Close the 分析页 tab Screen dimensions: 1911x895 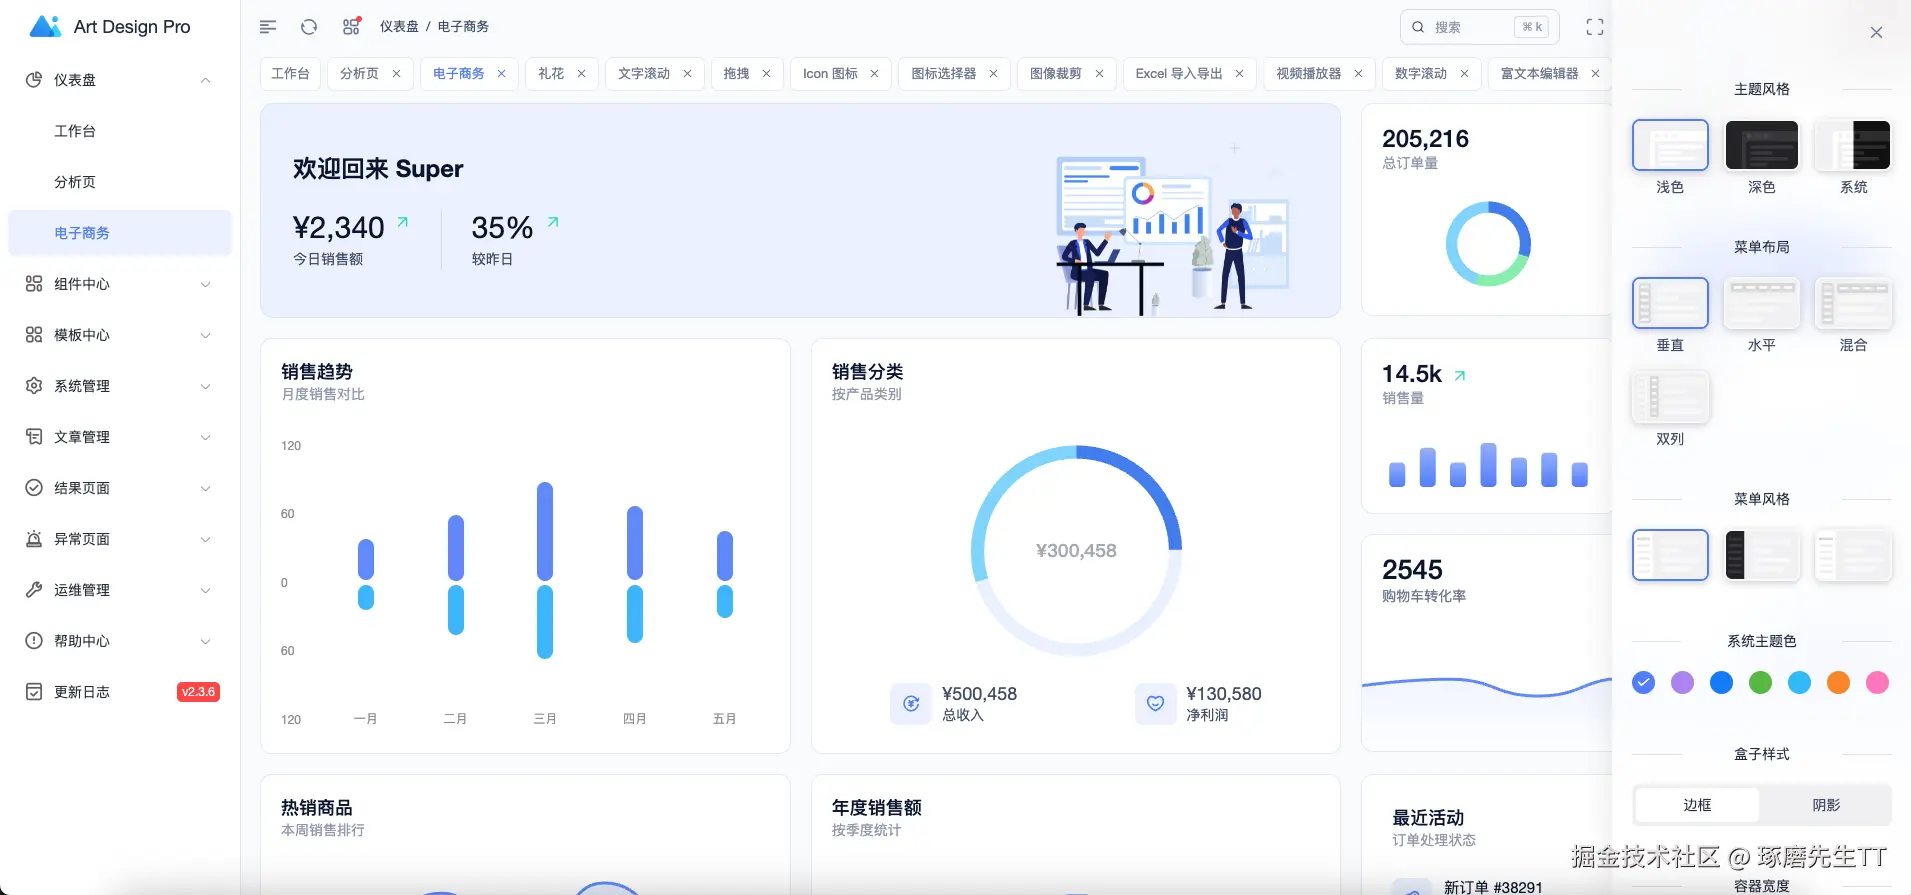click(396, 74)
